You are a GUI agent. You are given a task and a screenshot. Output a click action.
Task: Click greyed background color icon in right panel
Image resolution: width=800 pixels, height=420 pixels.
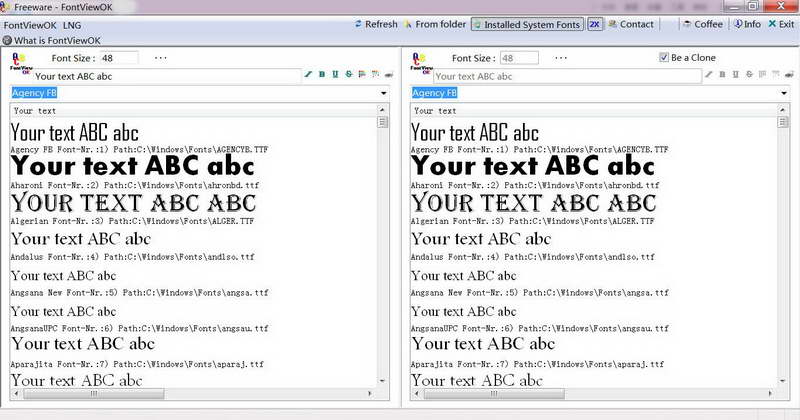(x=776, y=75)
